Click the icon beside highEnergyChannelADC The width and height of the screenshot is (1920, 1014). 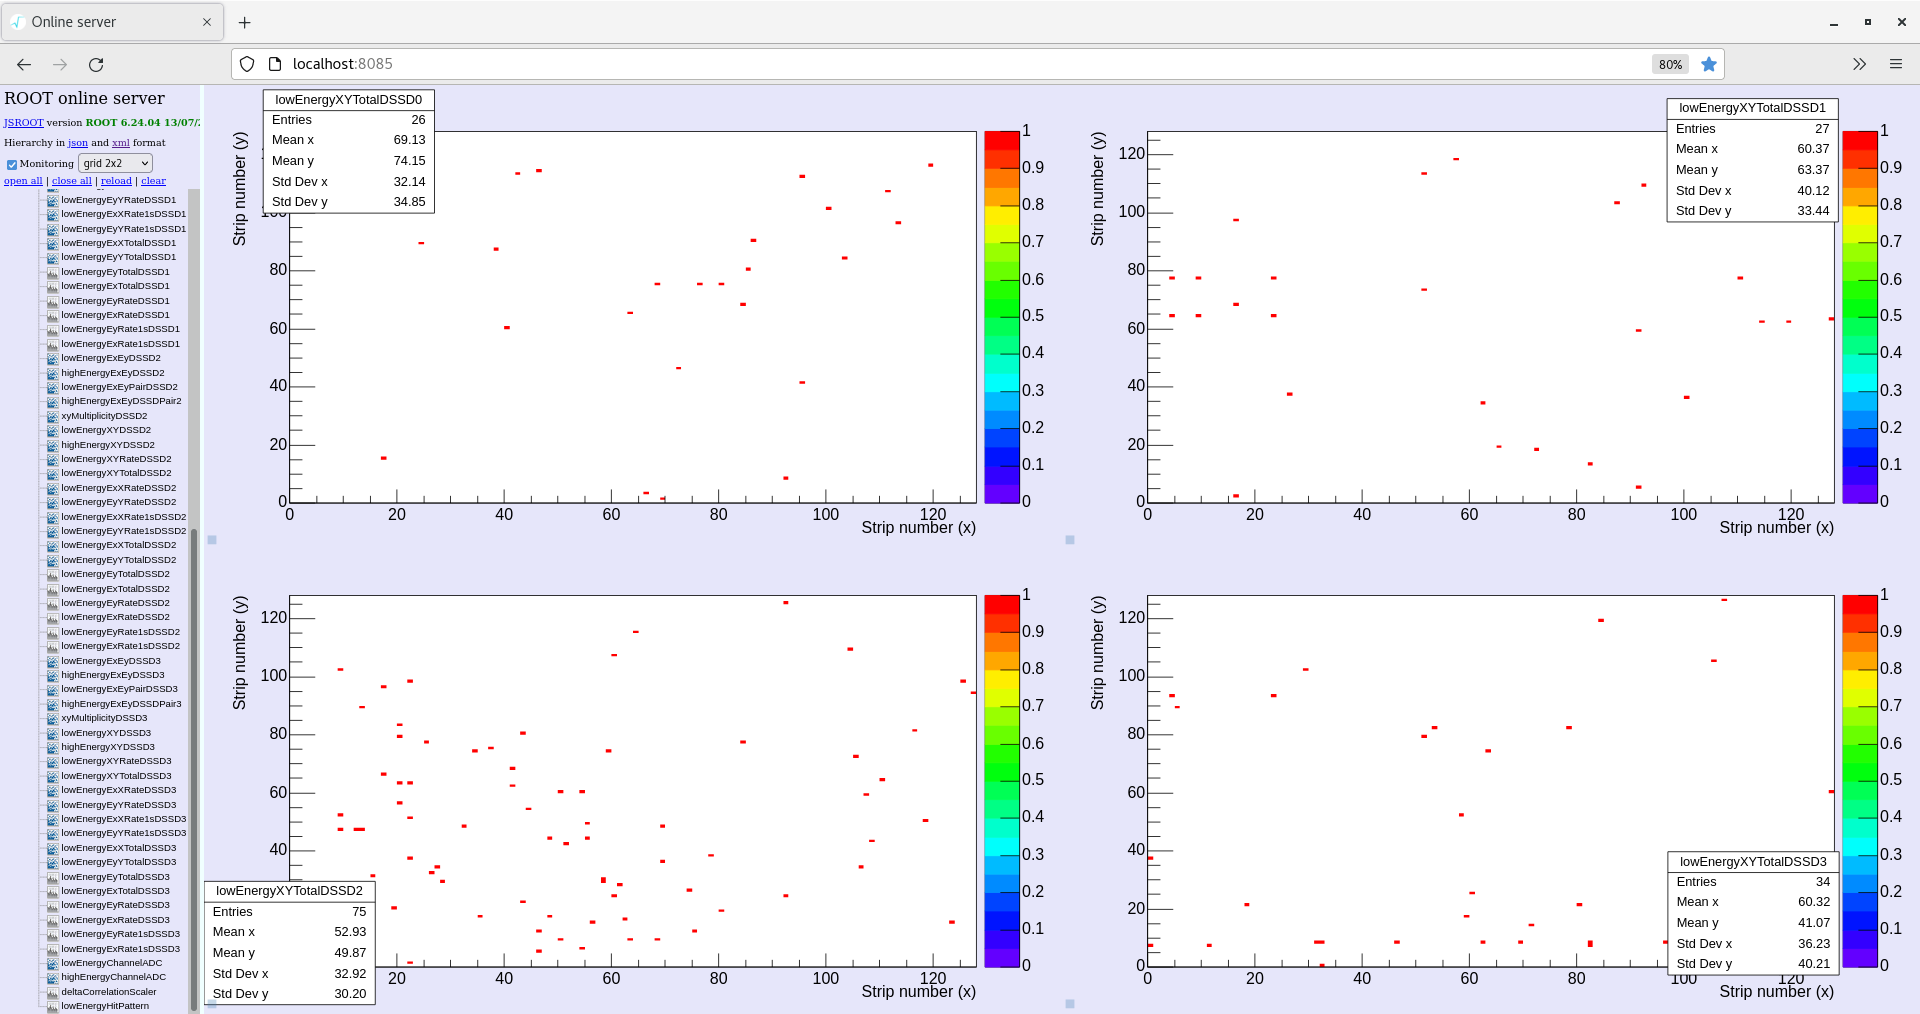(x=53, y=977)
